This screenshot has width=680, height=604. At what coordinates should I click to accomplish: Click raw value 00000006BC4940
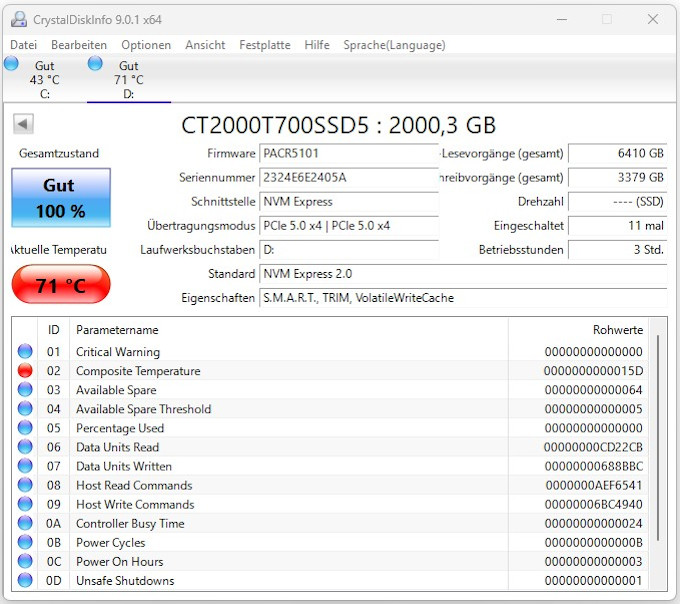point(593,504)
